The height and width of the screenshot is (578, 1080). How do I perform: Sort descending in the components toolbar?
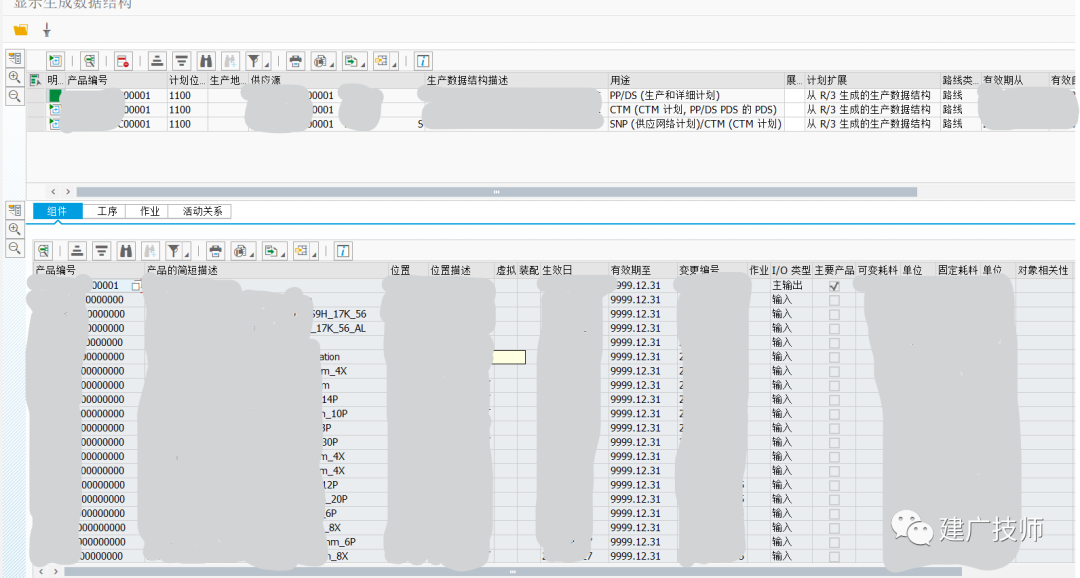101,251
